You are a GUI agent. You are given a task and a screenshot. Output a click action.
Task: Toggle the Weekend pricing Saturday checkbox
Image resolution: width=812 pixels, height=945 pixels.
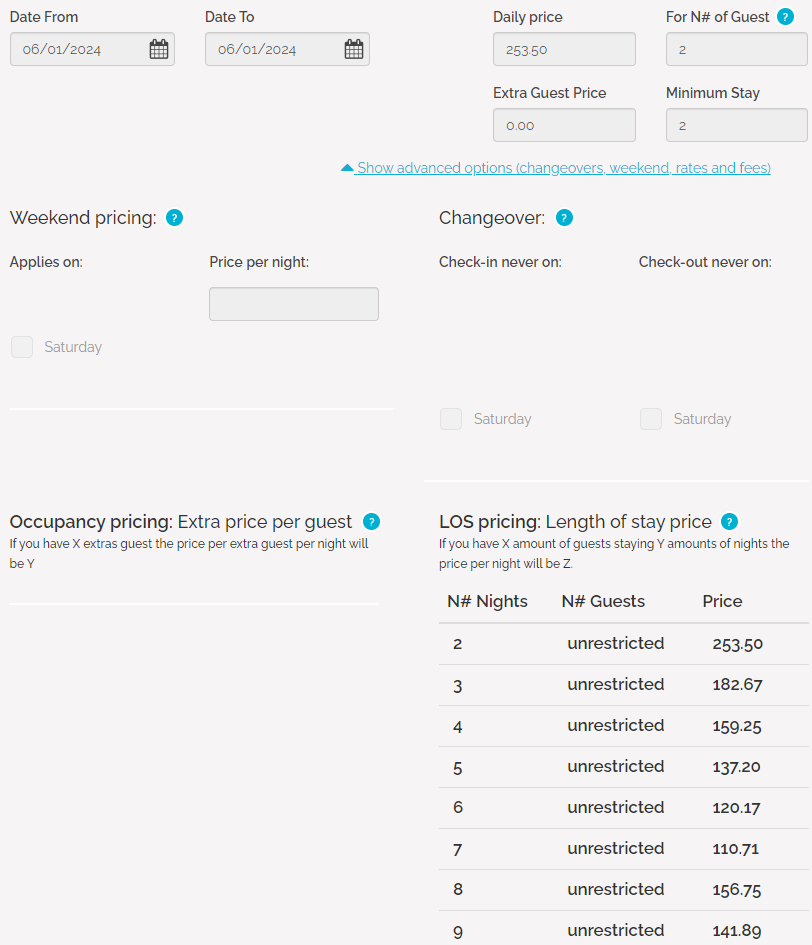[22, 347]
